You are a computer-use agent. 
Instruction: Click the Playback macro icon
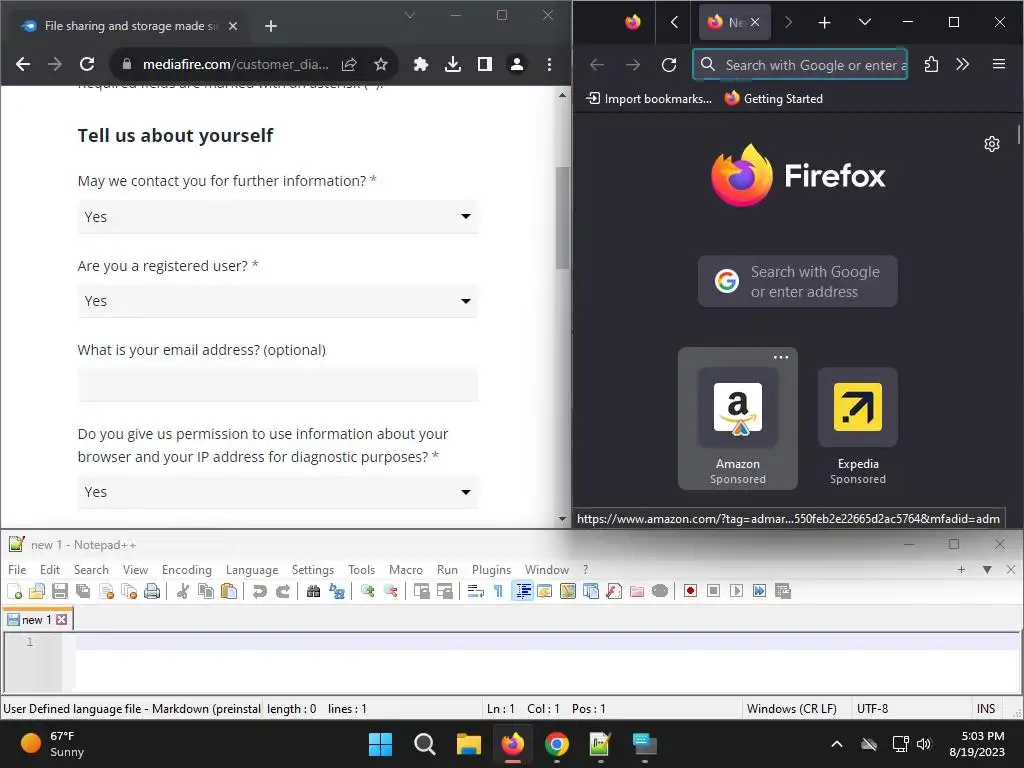736,591
